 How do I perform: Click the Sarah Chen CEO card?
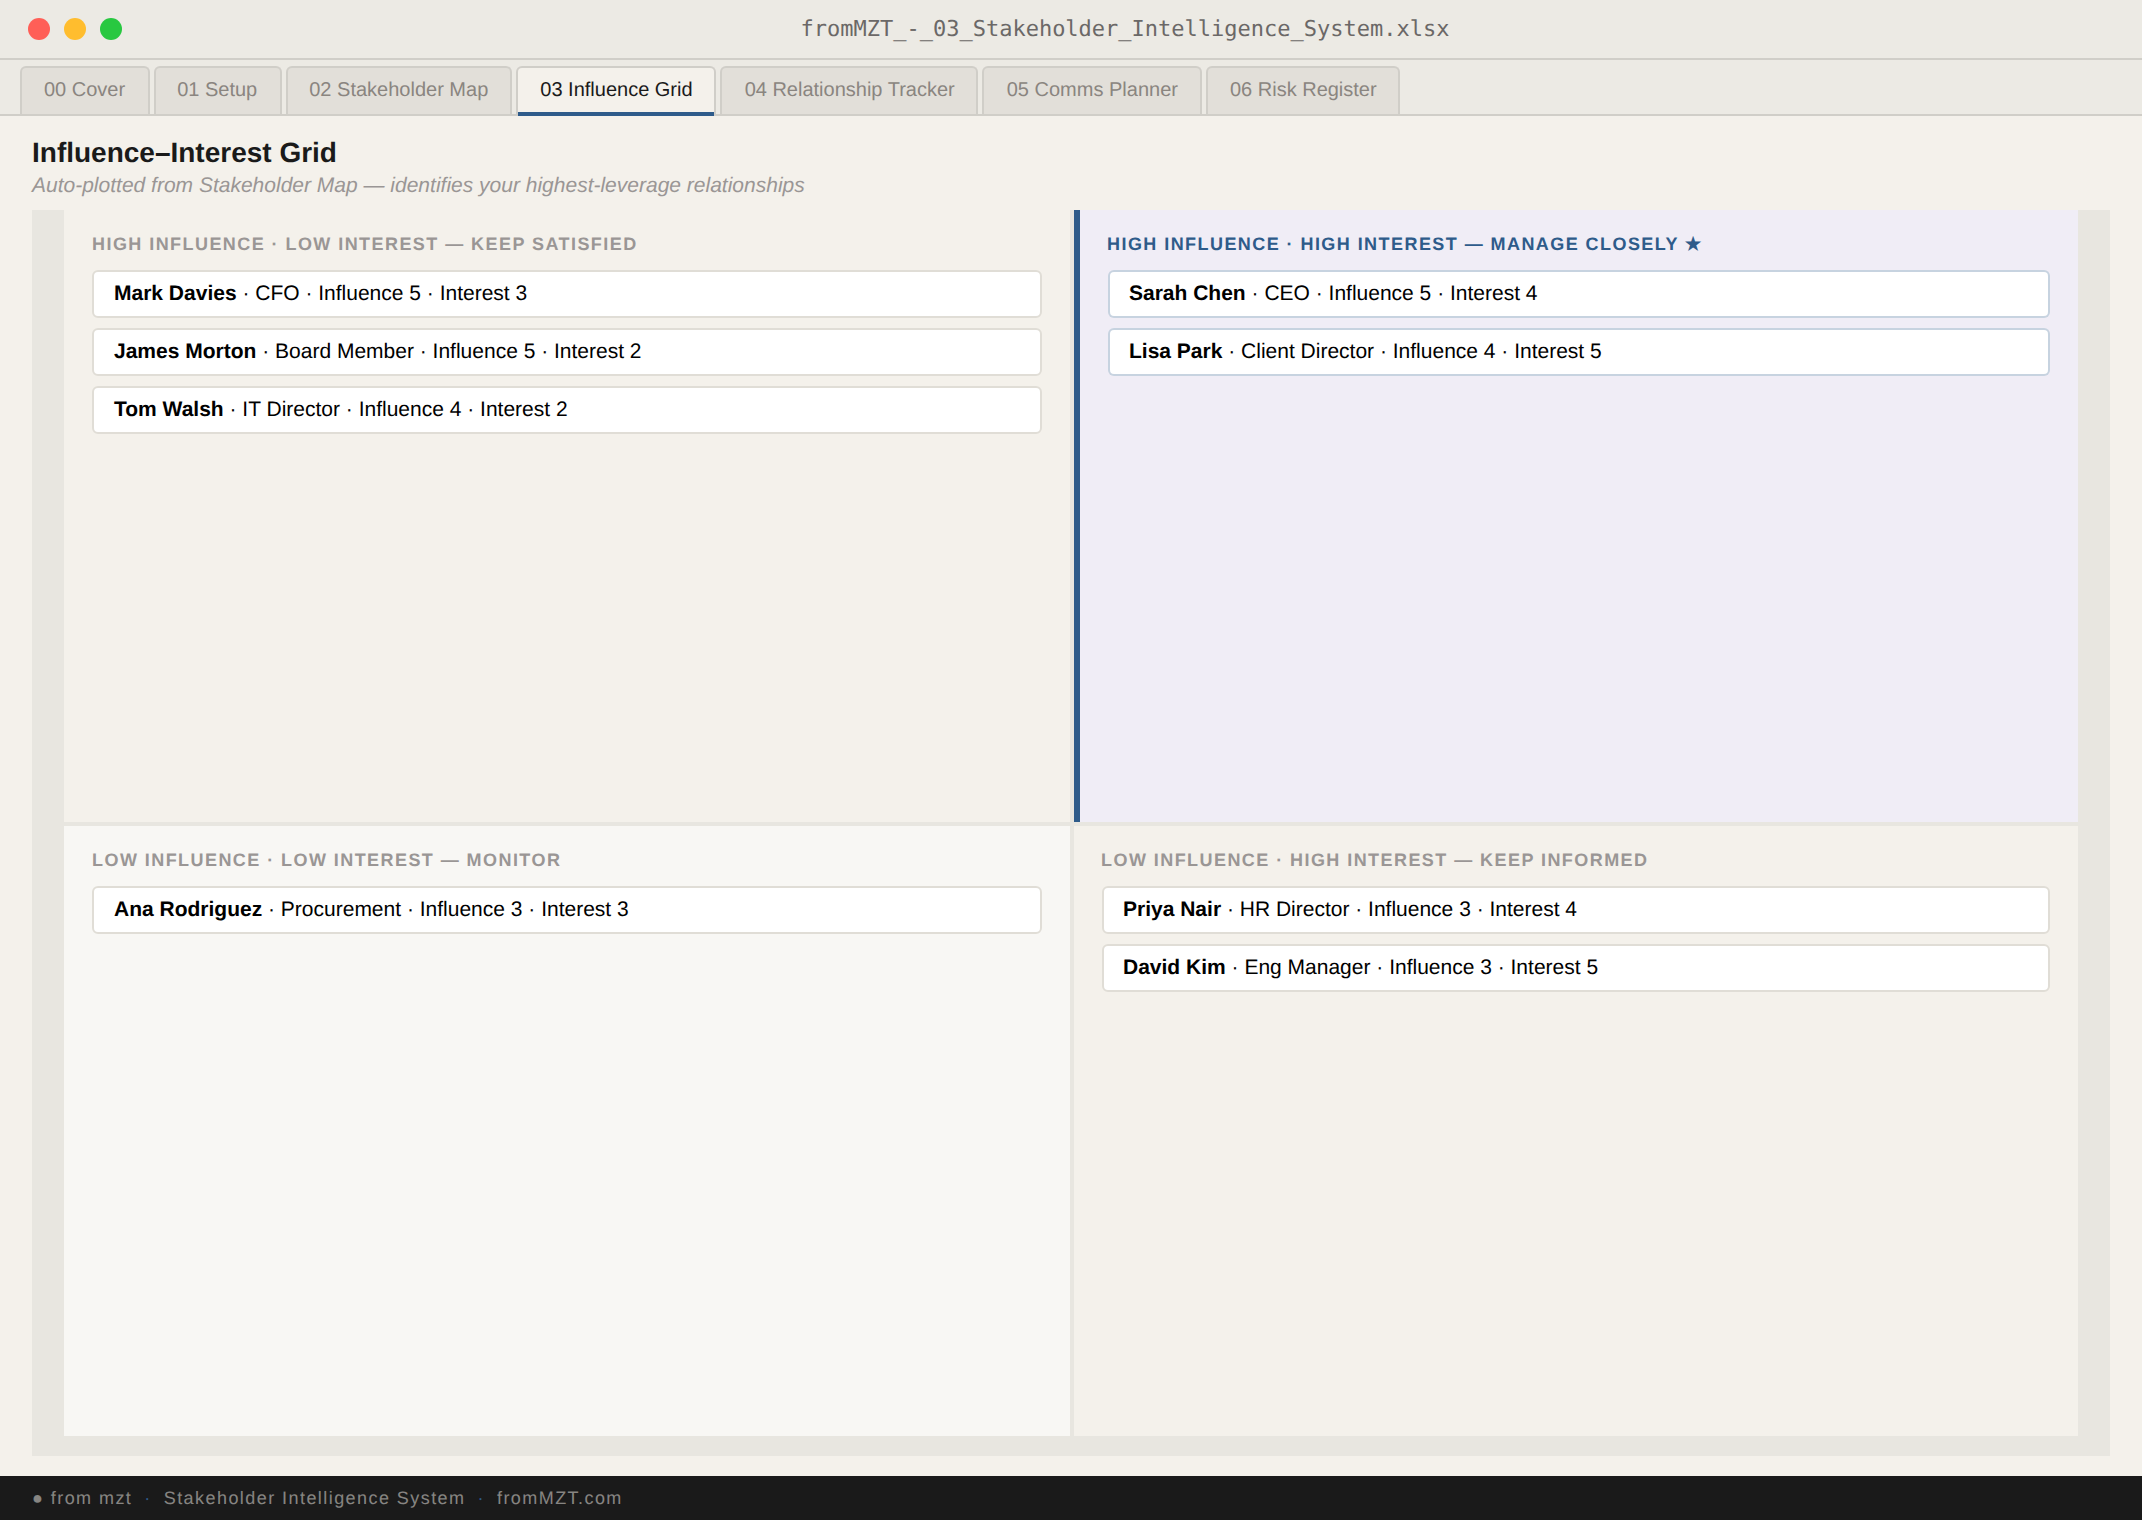(x=1579, y=294)
